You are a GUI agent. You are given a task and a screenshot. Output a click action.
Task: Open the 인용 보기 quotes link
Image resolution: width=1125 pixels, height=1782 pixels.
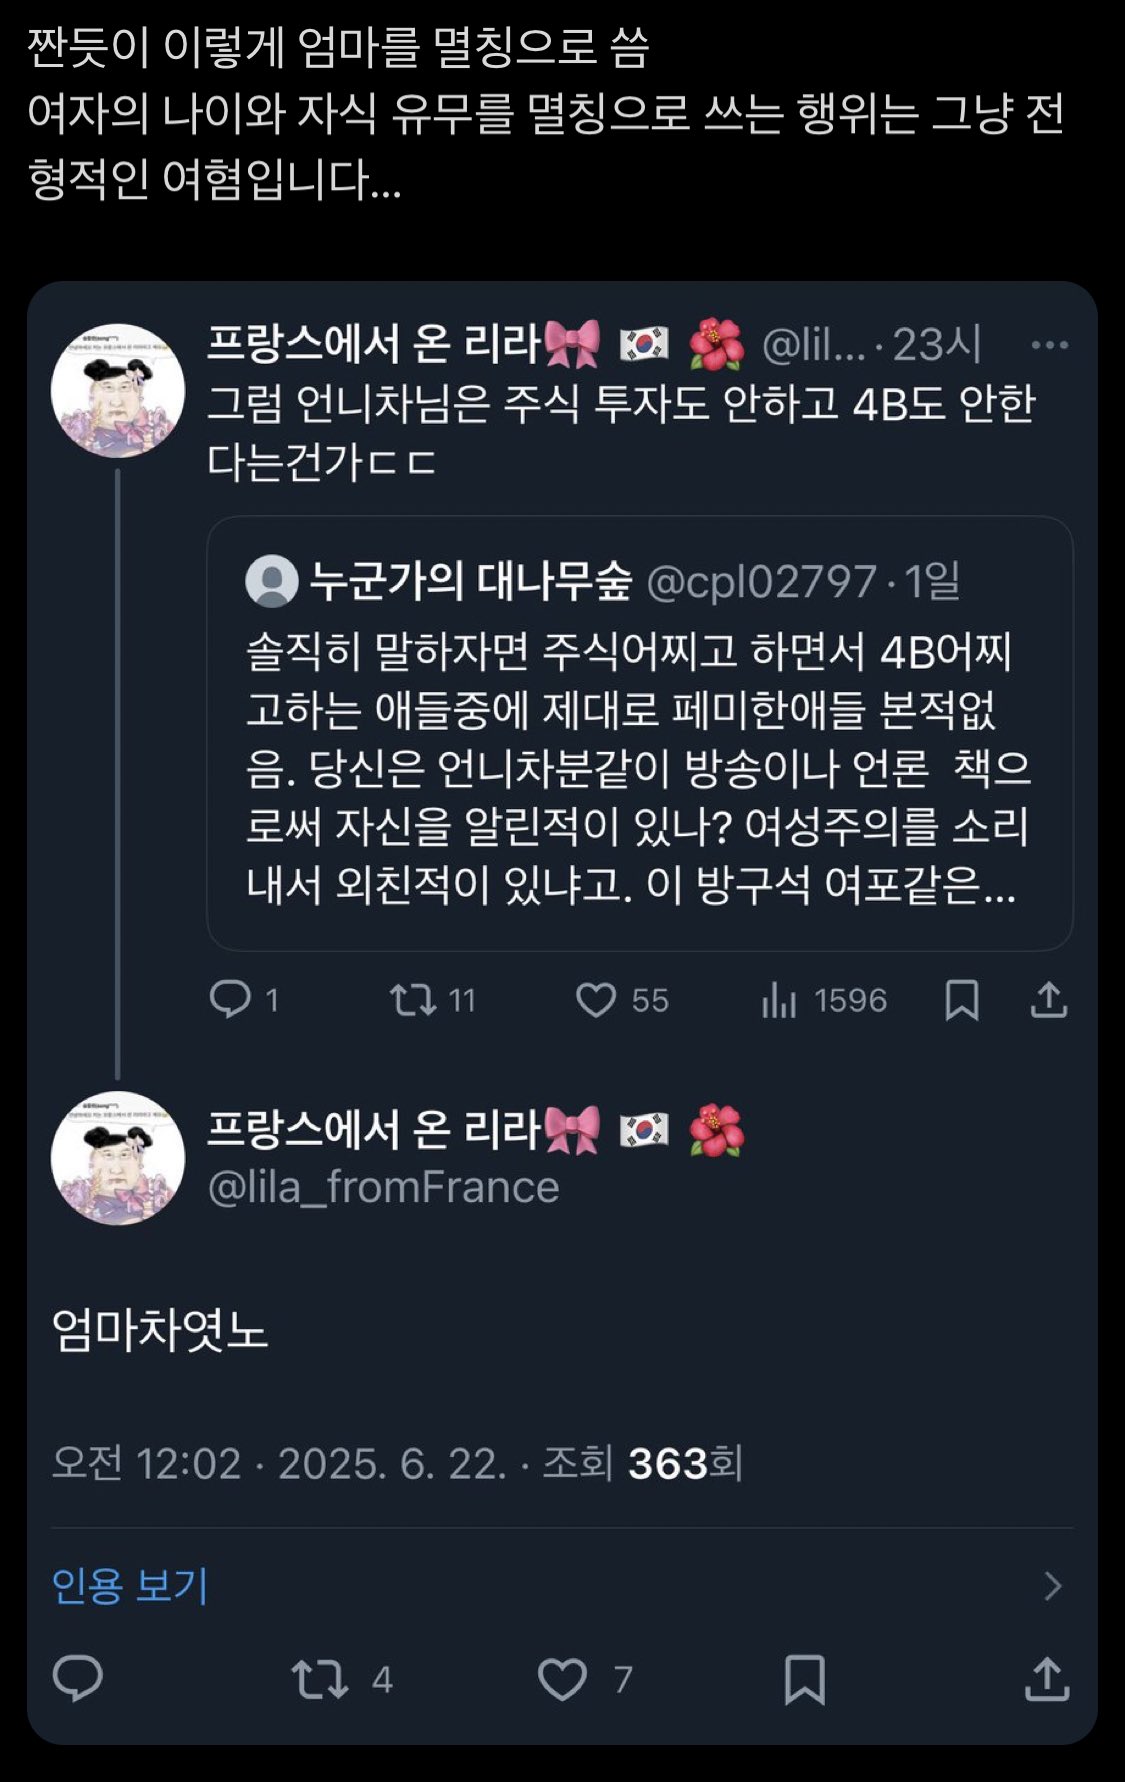(x=130, y=1586)
